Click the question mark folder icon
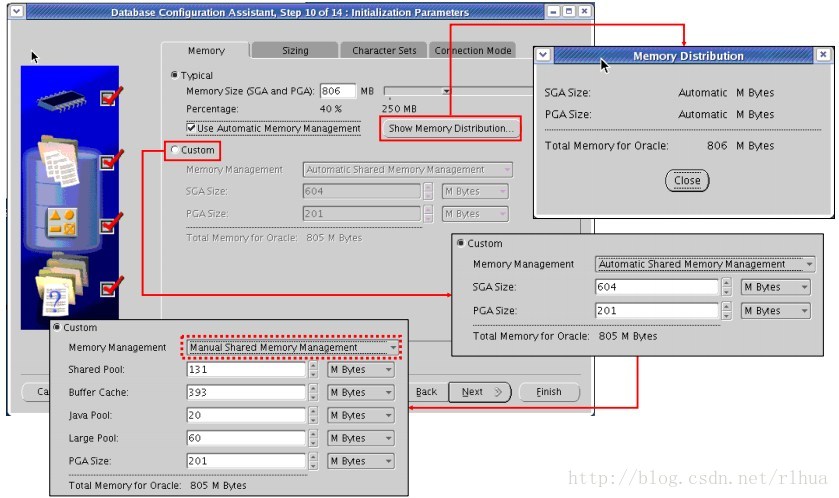Image resolution: width=839 pixels, height=498 pixels. [61, 287]
